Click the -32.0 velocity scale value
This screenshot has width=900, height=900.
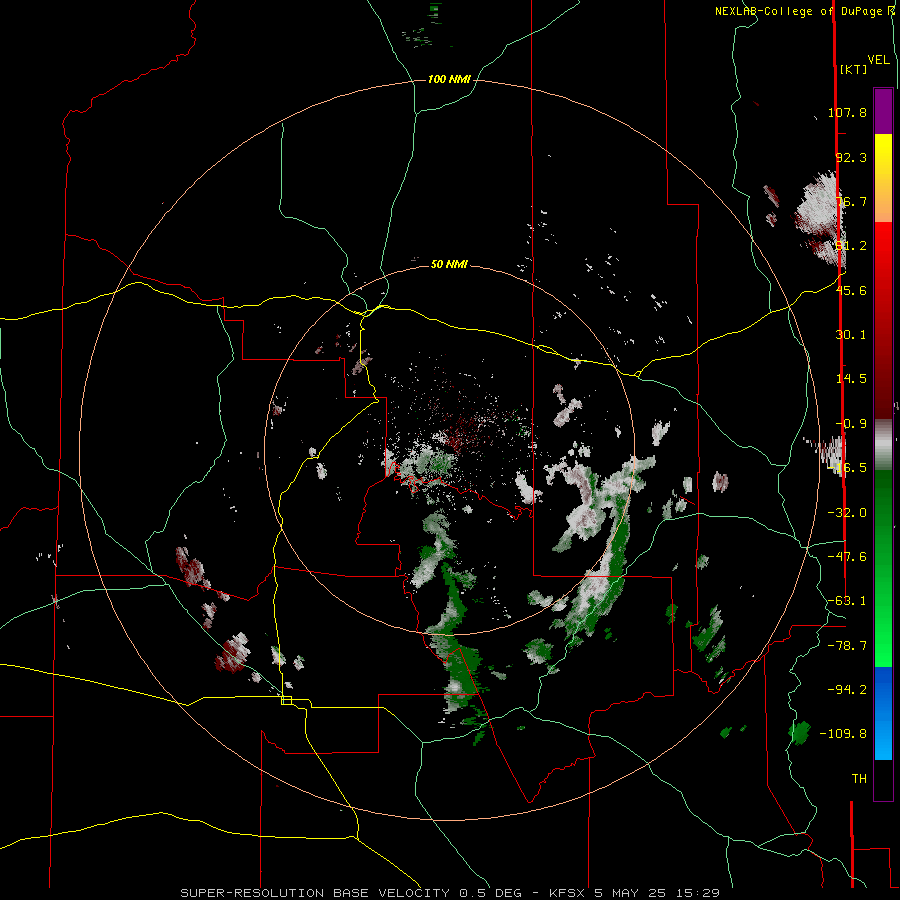click(847, 513)
